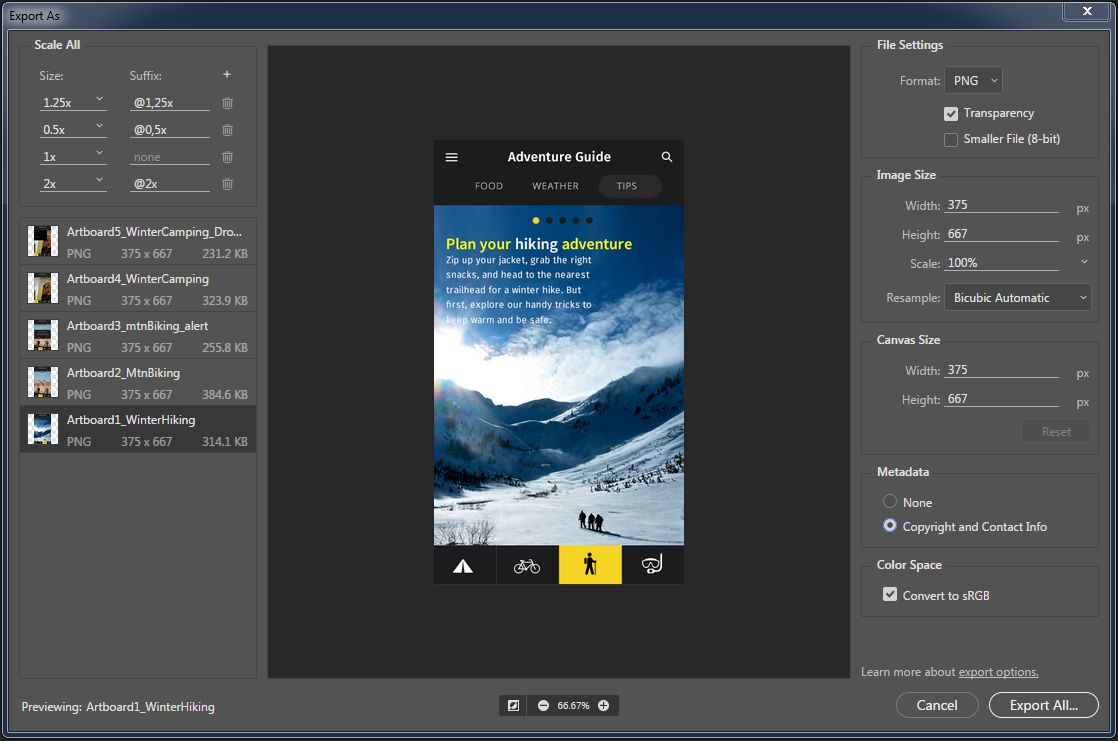Open the export options link
Screen dimensions: 1118x741
click(998, 671)
